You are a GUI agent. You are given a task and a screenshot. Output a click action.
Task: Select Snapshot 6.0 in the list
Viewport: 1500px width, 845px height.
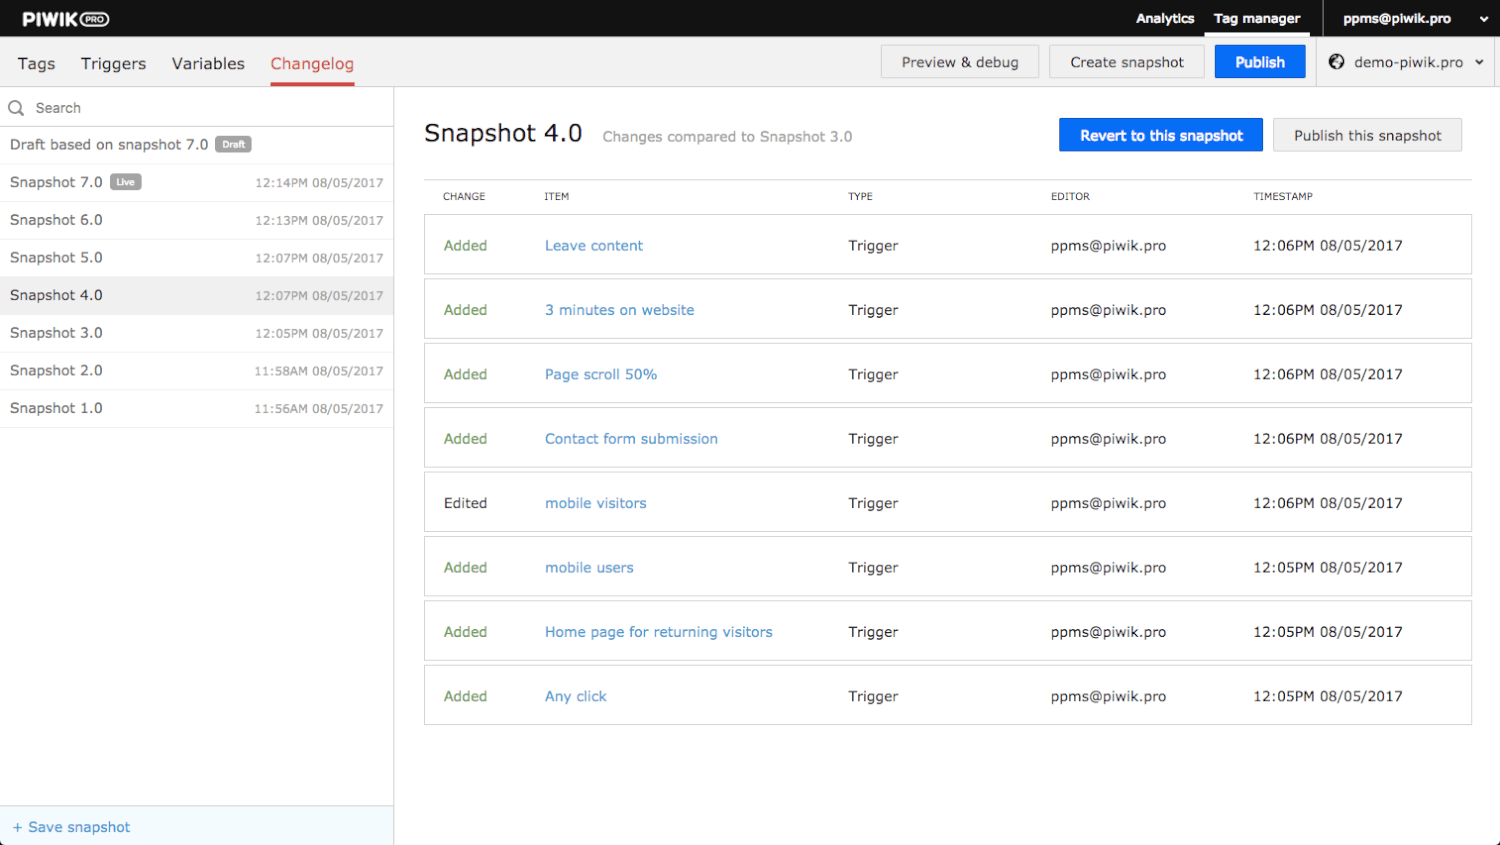pyautogui.click(x=196, y=220)
